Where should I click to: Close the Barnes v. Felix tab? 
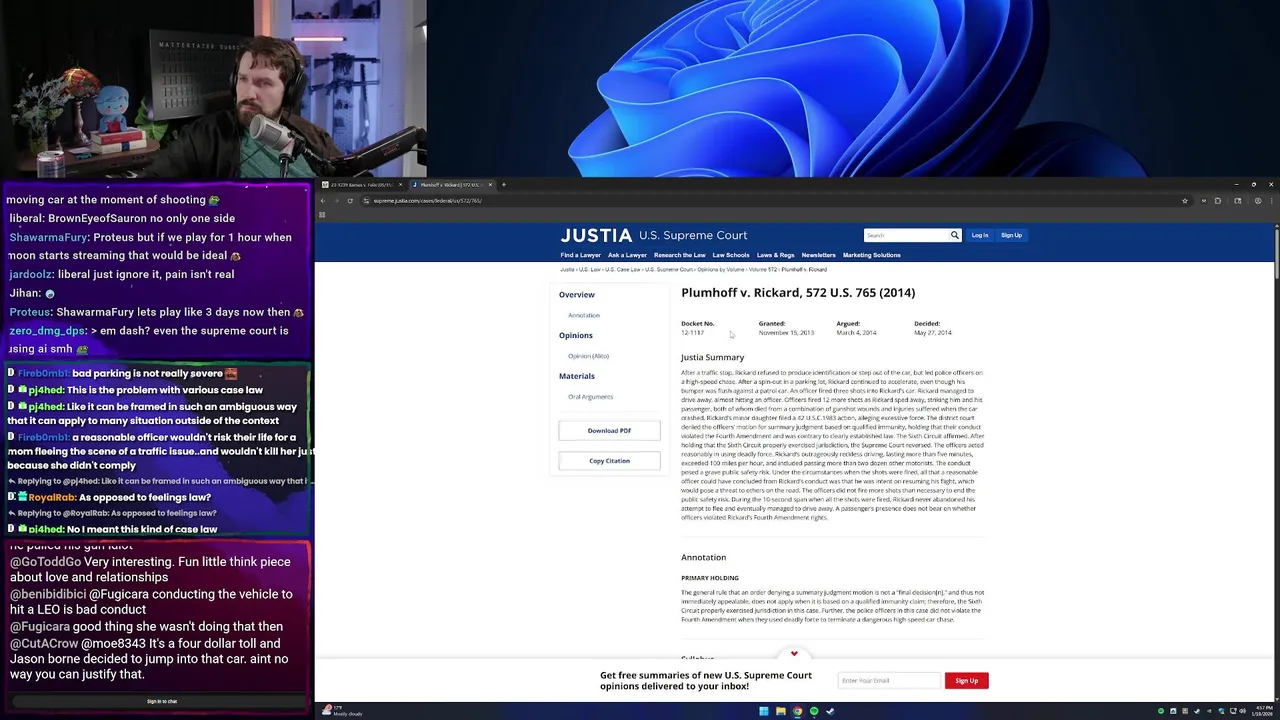click(400, 185)
